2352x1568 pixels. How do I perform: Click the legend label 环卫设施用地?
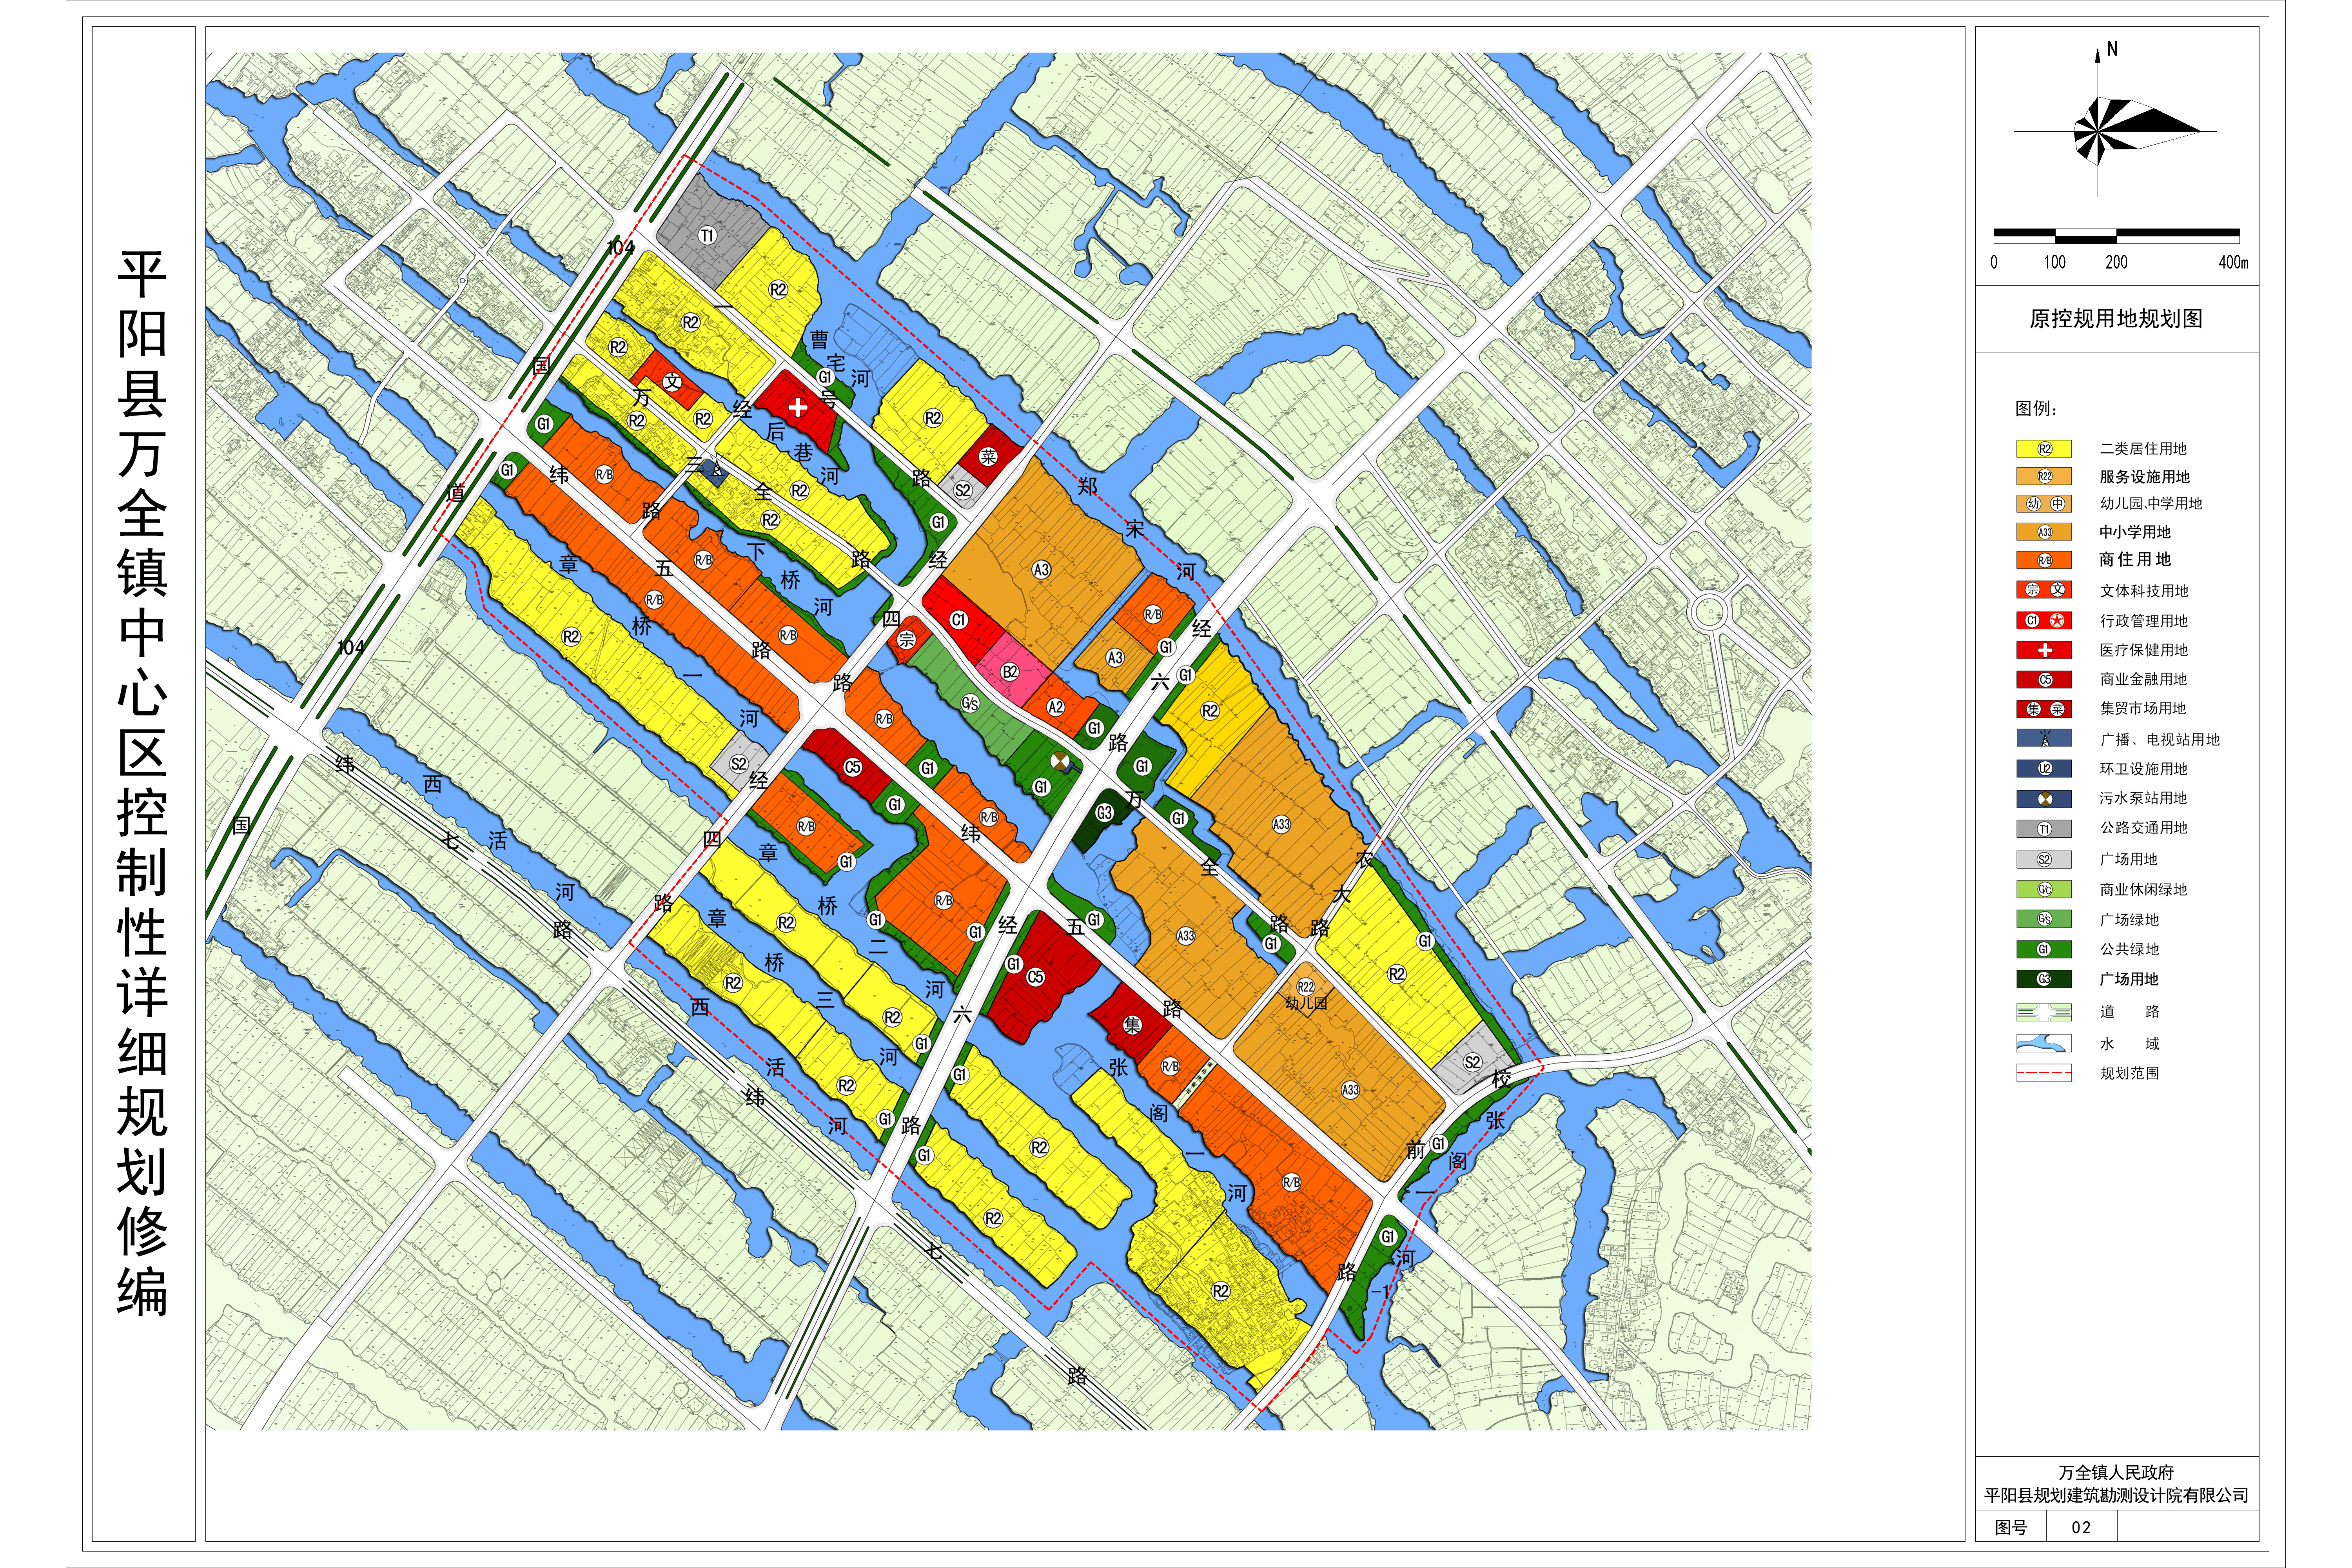[x=2144, y=769]
